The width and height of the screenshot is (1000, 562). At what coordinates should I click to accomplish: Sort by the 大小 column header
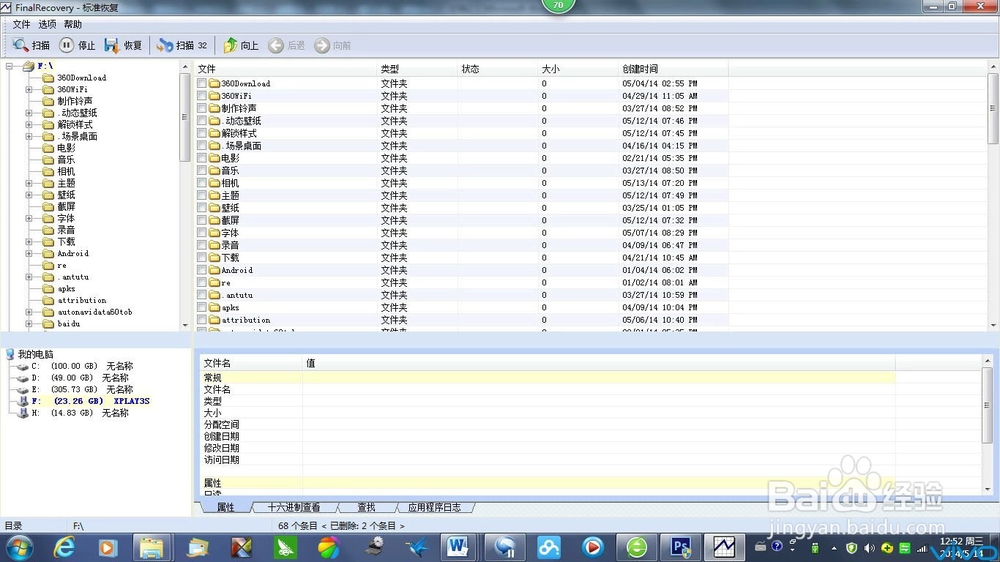click(578, 69)
